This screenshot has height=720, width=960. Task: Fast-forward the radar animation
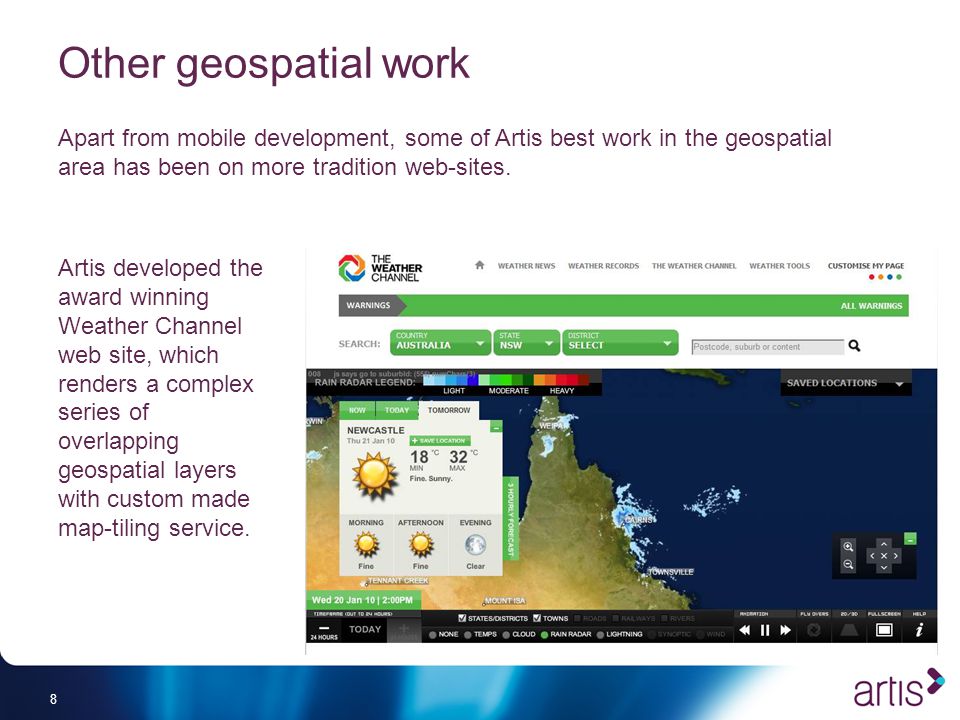point(785,630)
